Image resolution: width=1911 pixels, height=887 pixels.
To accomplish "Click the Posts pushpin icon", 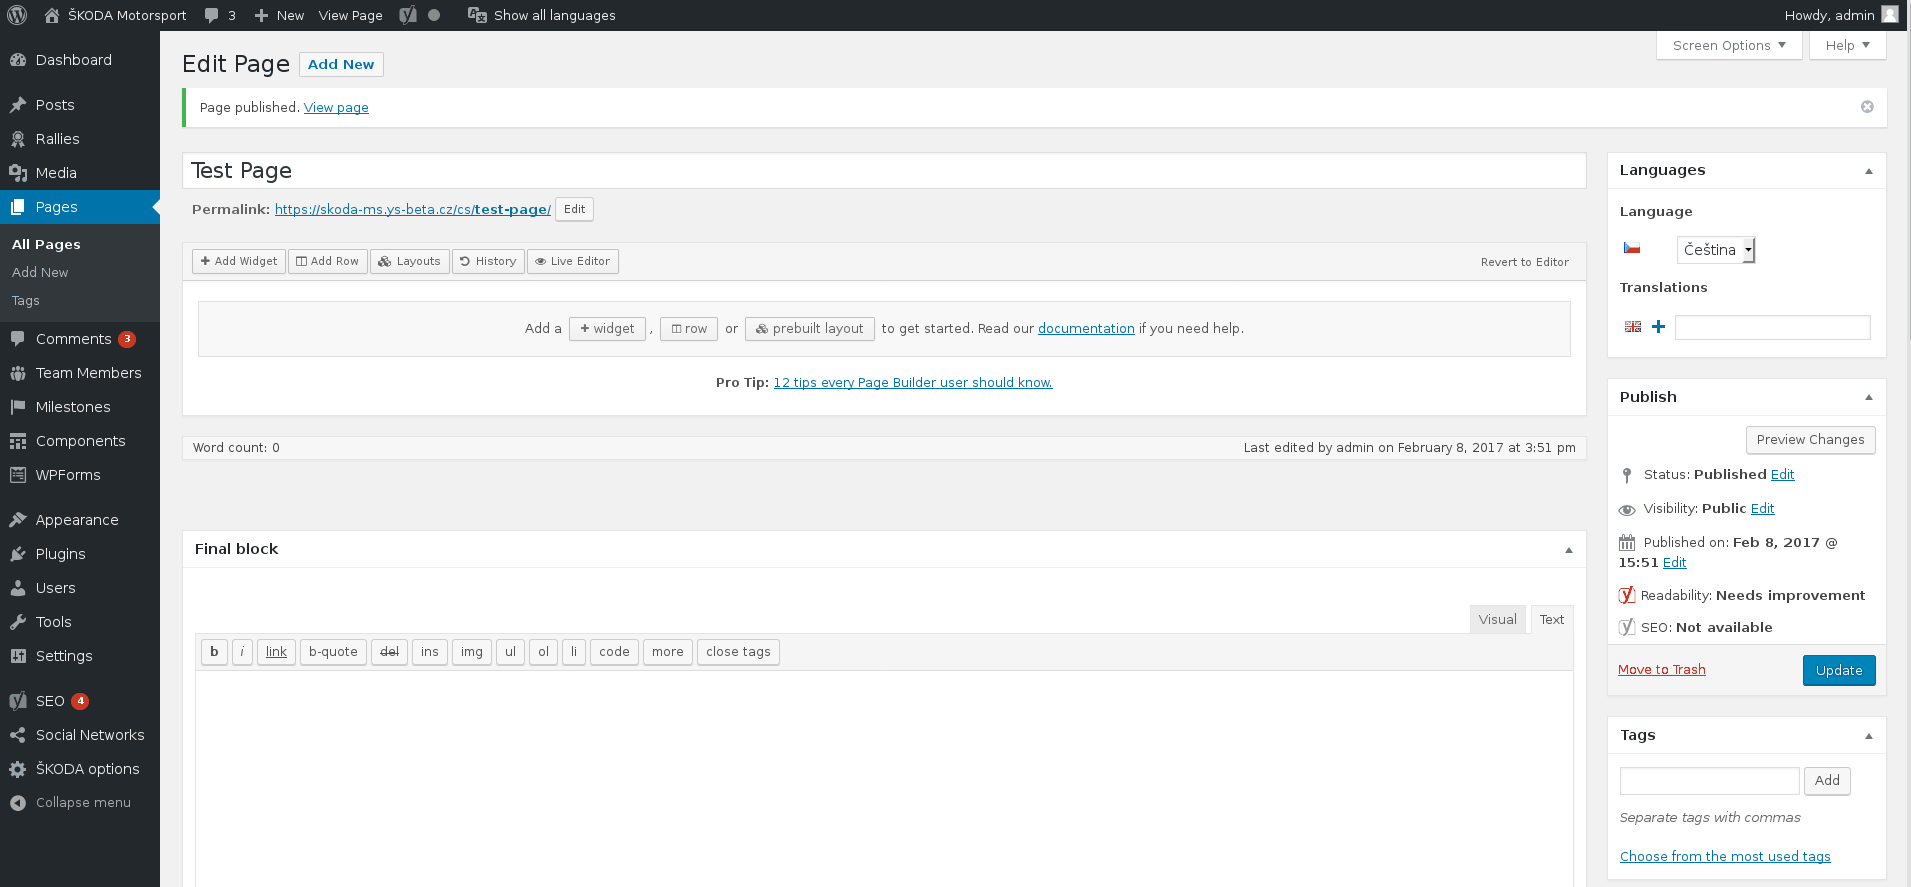I will [x=18, y=105].
